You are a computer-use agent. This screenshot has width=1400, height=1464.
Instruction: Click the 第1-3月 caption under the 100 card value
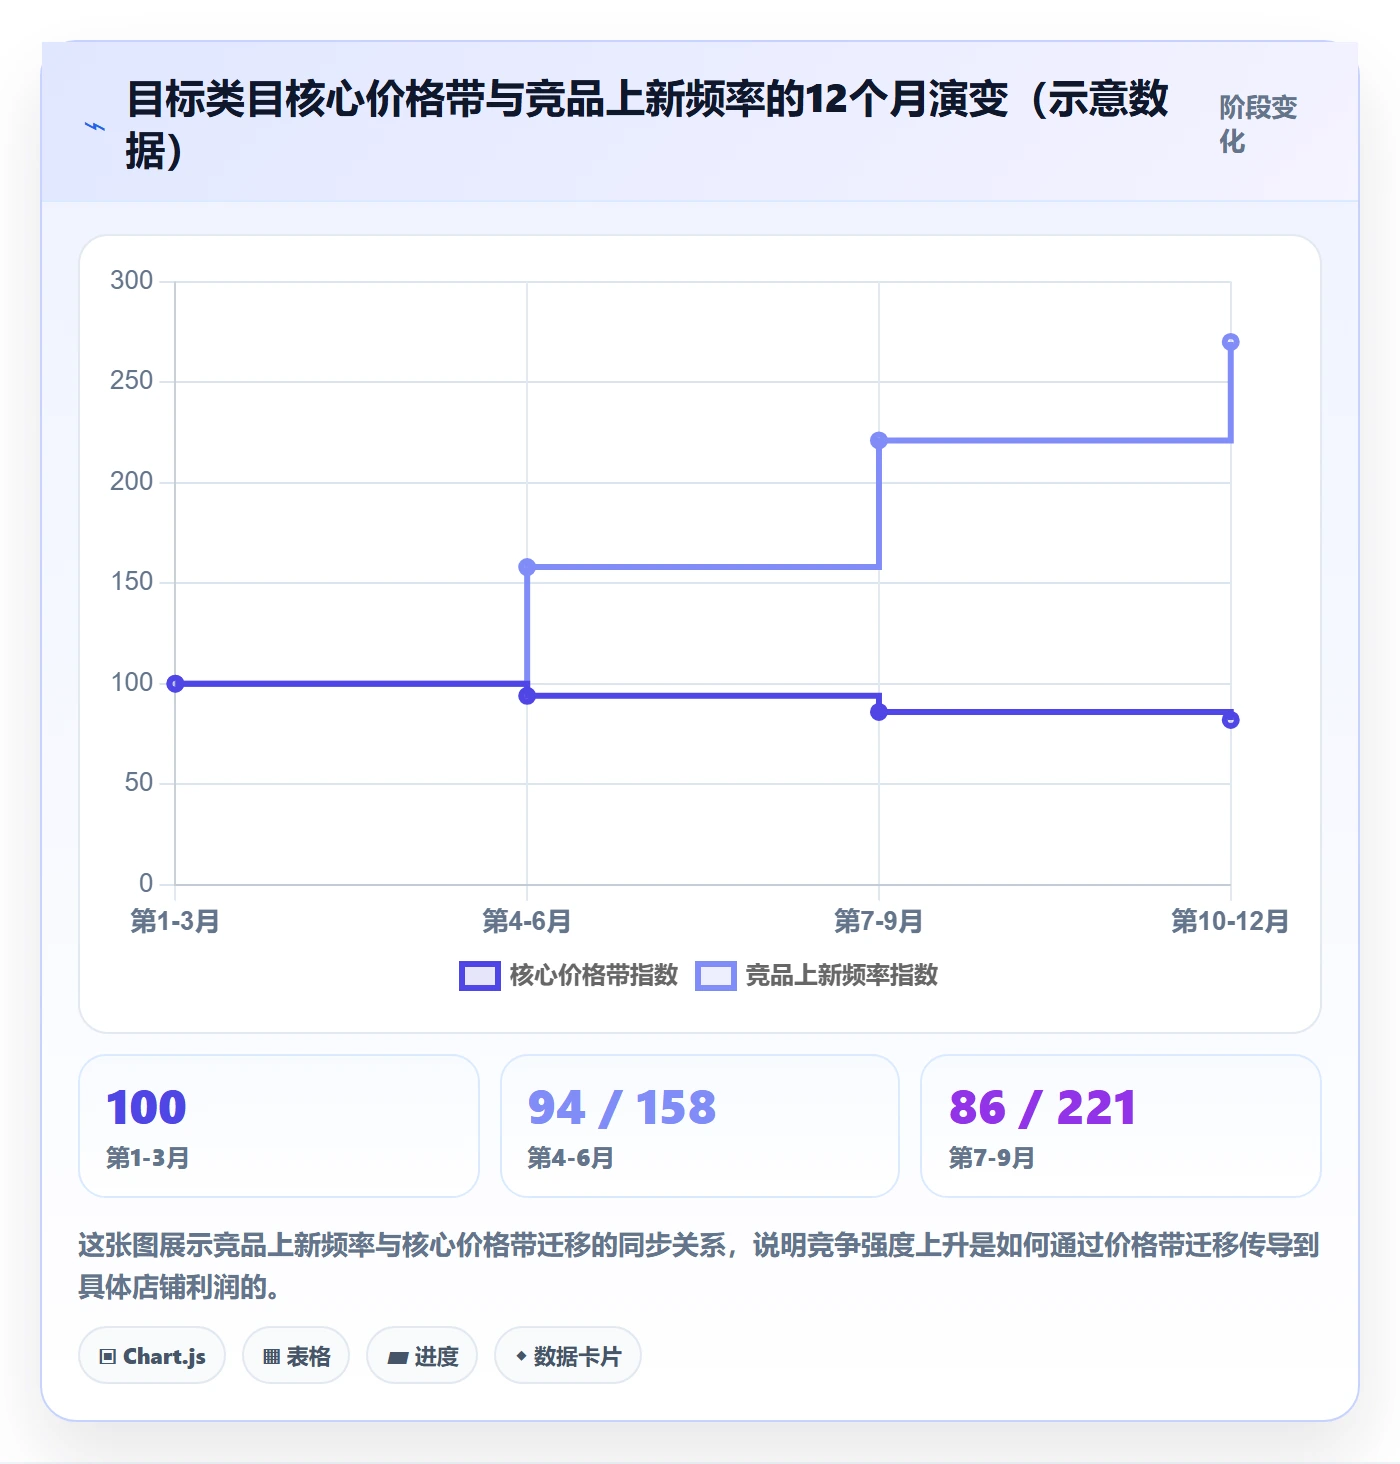pos(148,1158)
